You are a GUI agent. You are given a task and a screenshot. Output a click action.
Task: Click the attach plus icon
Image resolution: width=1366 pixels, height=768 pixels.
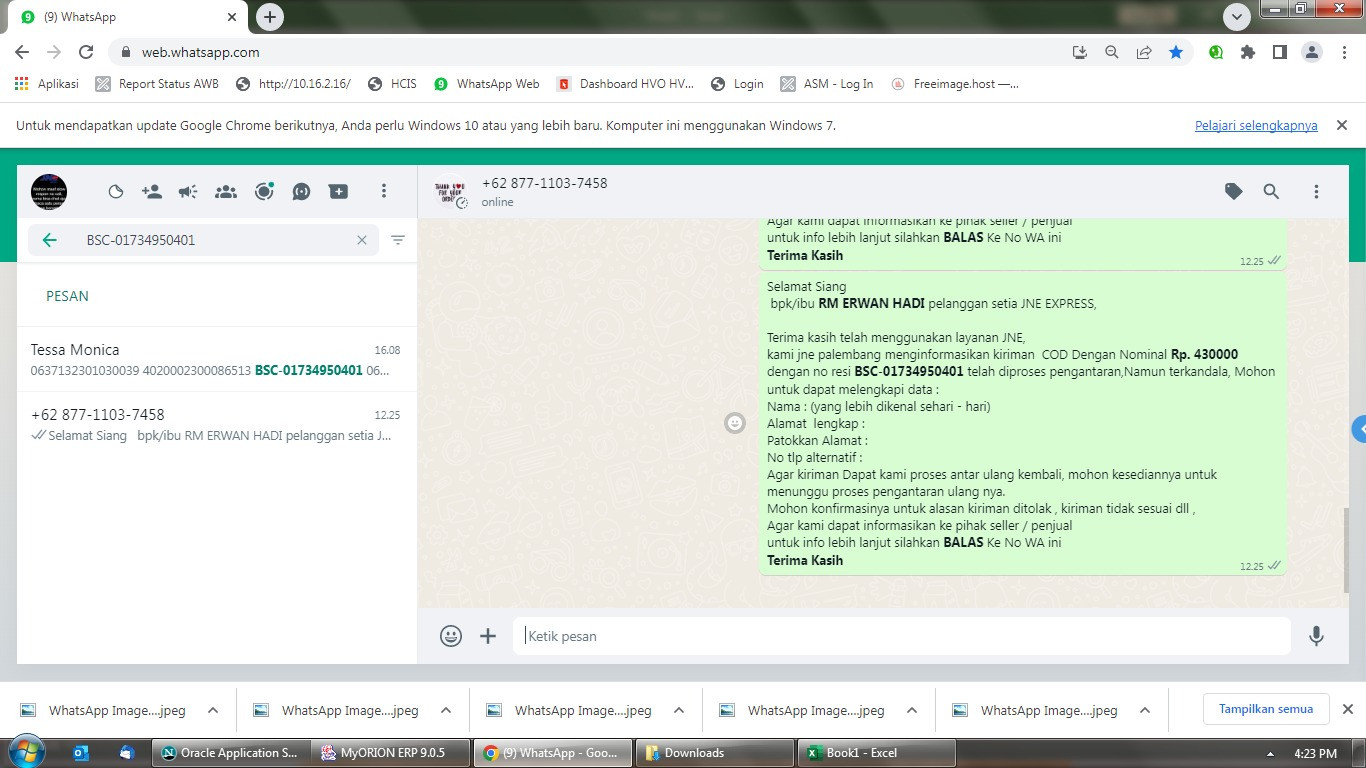[488, 635]
